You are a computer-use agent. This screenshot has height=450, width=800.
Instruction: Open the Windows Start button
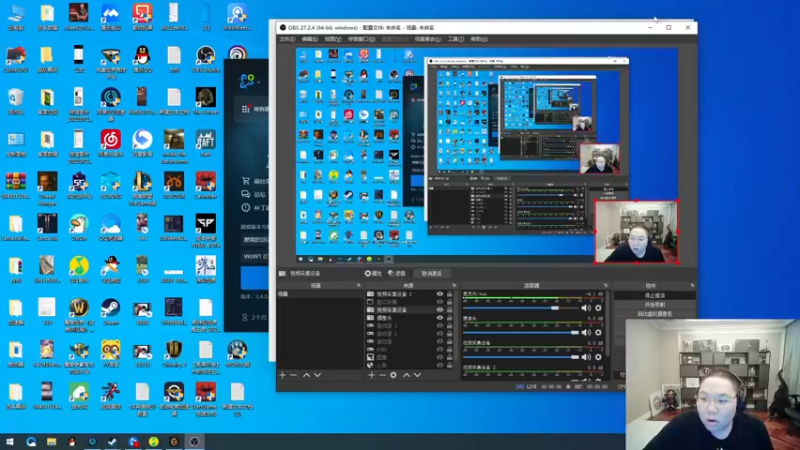[10, 442]
